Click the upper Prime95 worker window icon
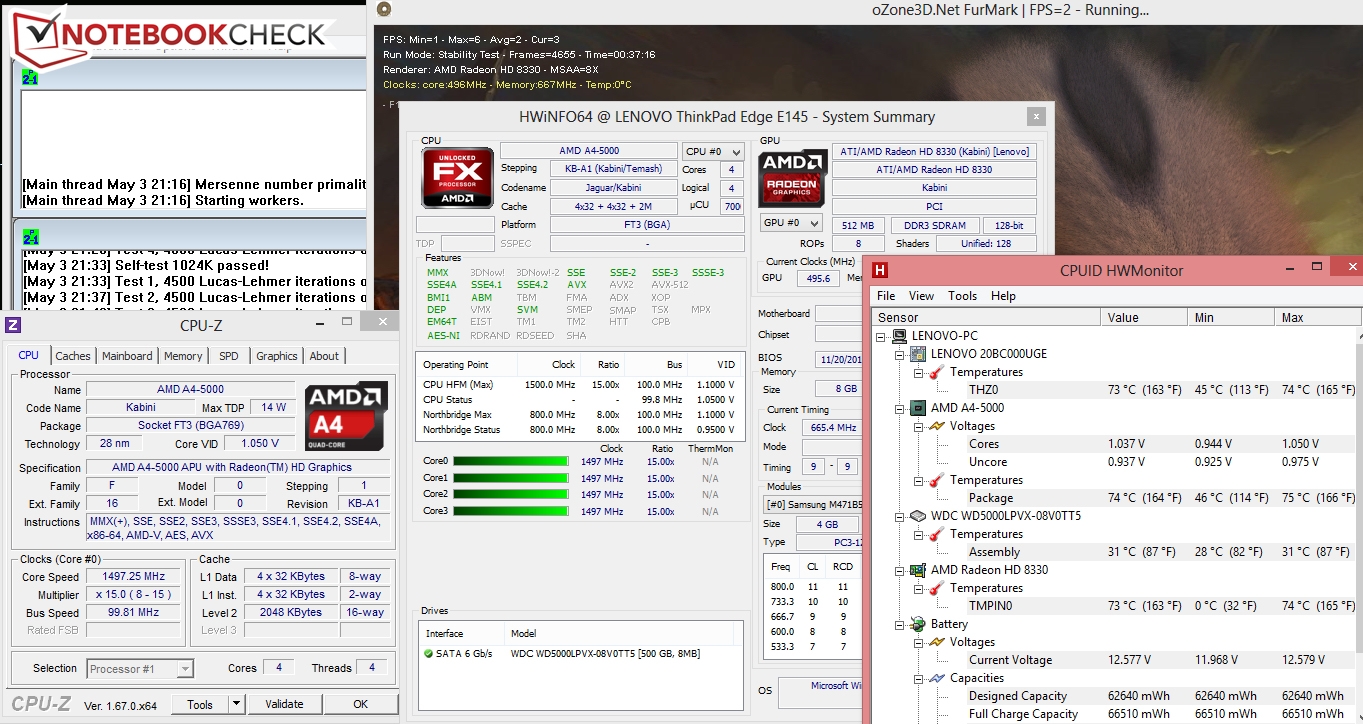The width and height of the screenshot is (1363, 724). (x=30, y=77)
